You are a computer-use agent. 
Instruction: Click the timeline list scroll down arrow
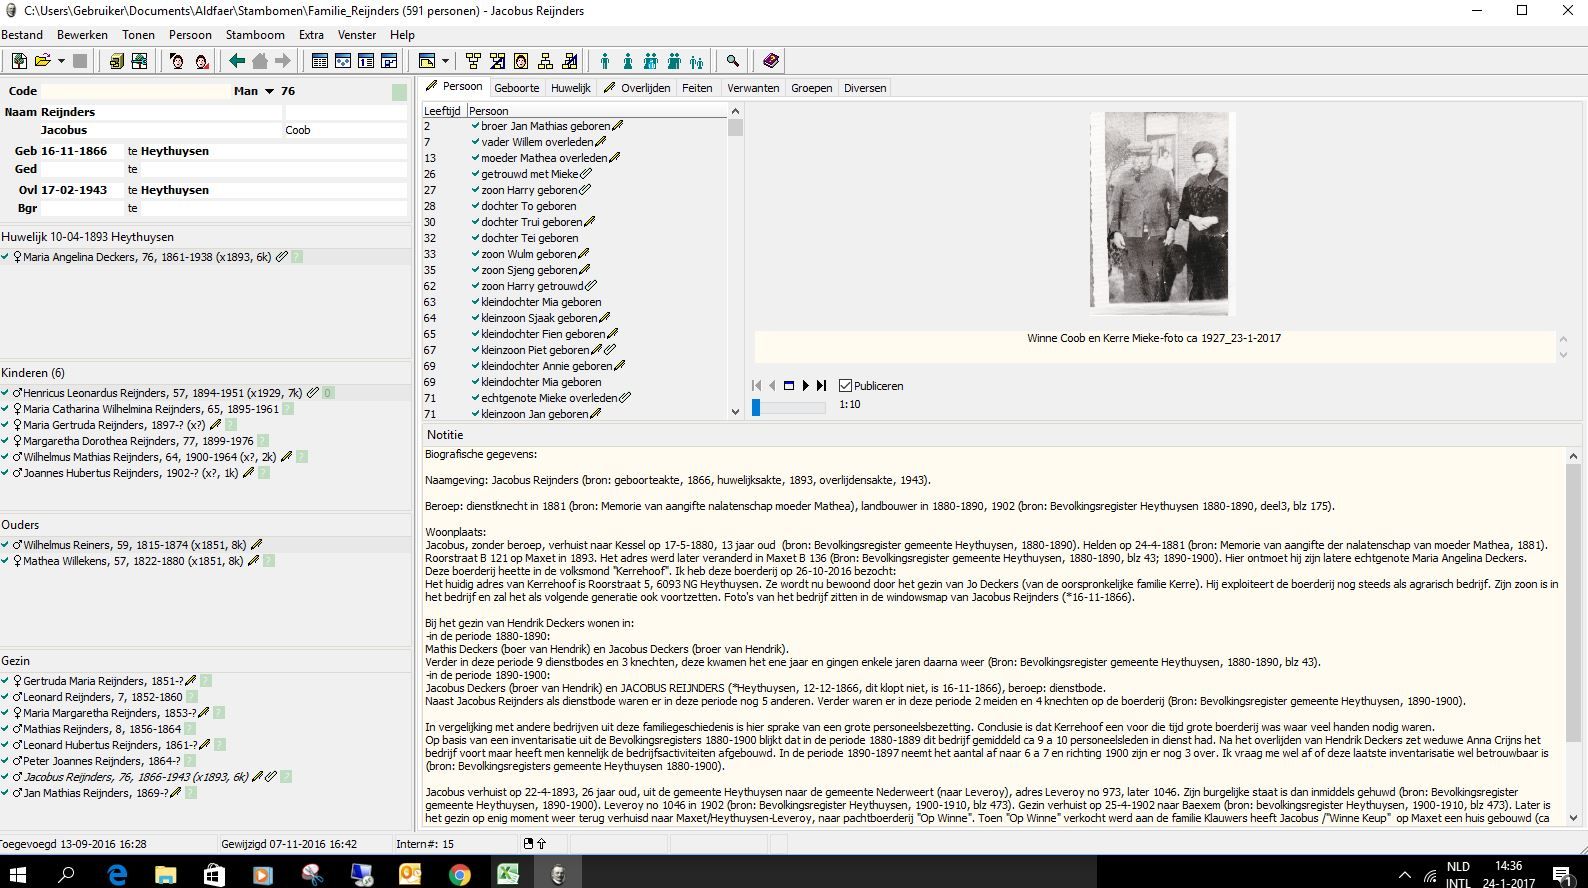point(735,411)
